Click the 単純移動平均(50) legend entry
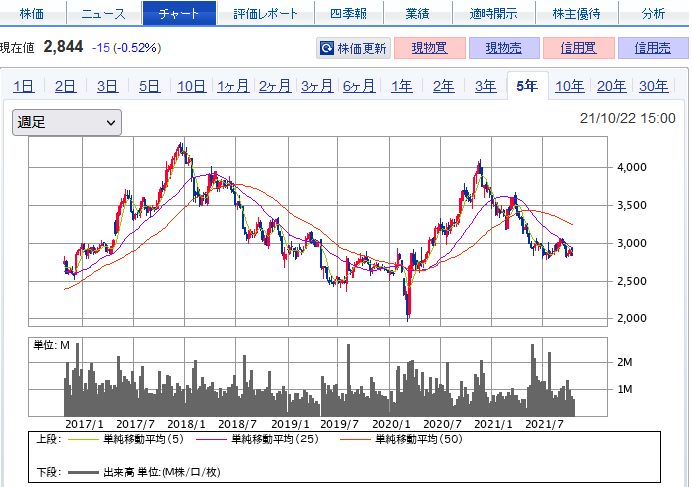This screenshot has width=692, height=487. pyautogui.click(x=402, y=439)
